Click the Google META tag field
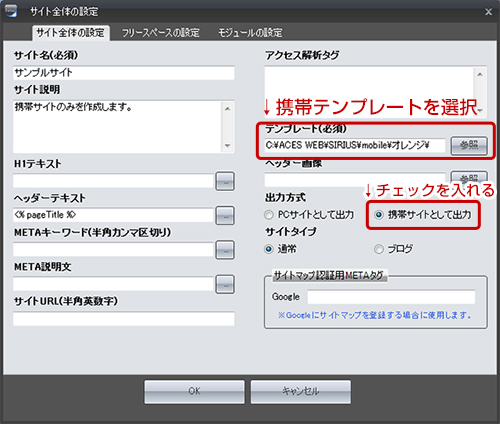Image resolution: width=500 pixels, height=424 pixels. pyautogui.click(x=391, y=297)
